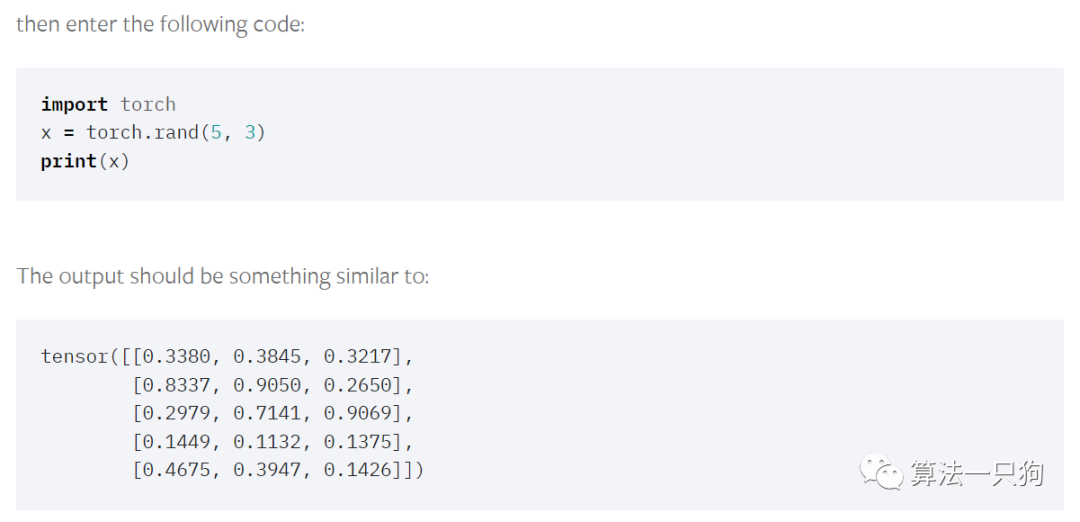Click the value 0.2979 in the tensor
Viewport: 1080px width, 522px height.
177,413
